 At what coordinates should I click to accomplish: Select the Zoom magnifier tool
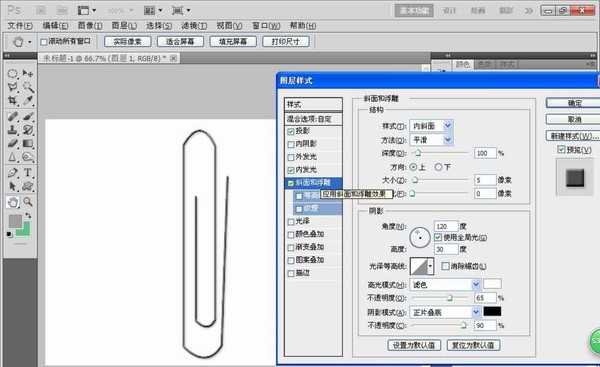coord(28,202)
